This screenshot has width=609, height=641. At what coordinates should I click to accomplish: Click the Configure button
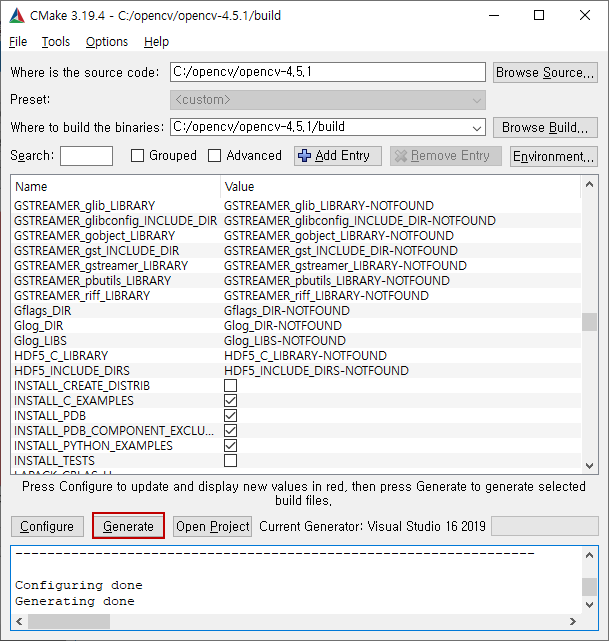(x=47, y=526)
